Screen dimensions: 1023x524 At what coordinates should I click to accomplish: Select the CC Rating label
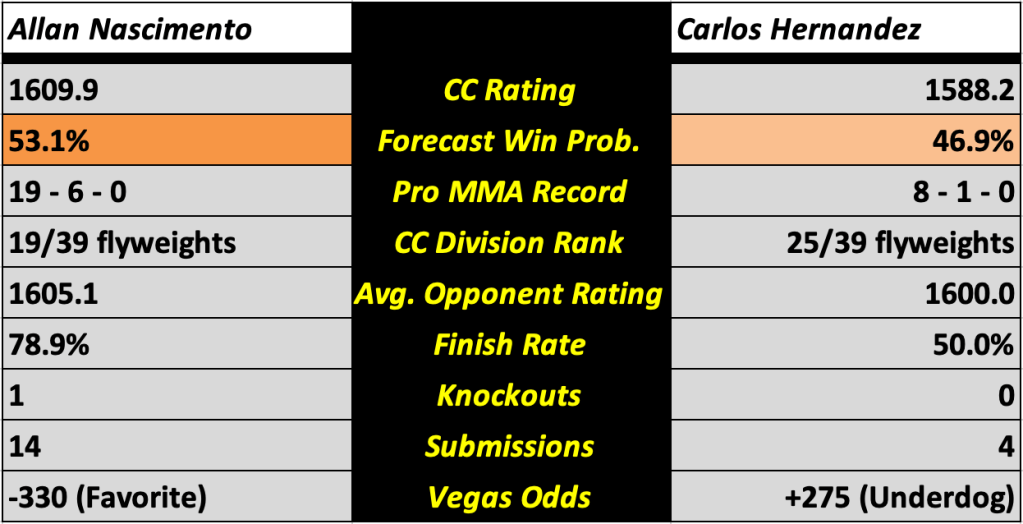(510, 90)
